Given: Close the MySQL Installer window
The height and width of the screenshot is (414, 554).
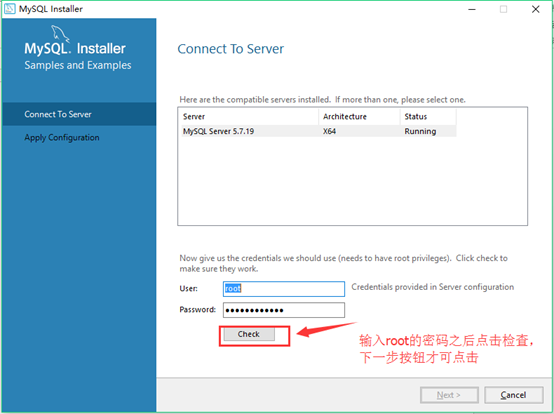Looking at the screenshot, I should click(x=536, y=9).
